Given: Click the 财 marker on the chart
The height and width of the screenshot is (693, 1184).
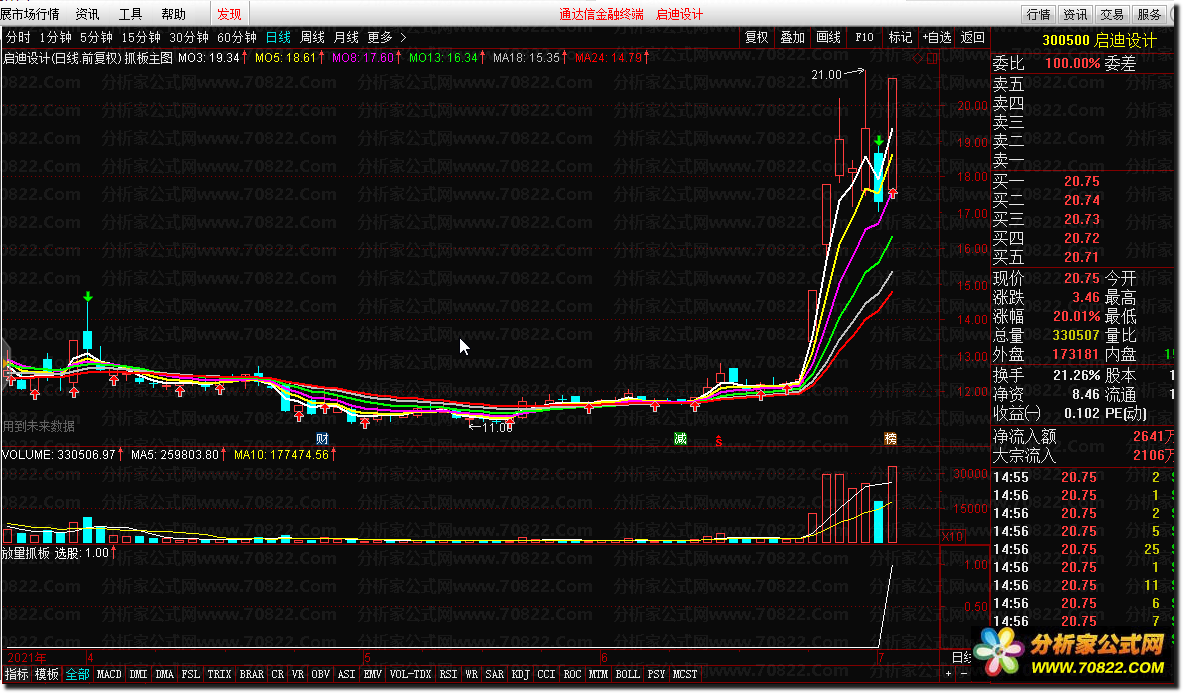Looking at the screenshot, I should click(x=322, y=439).
